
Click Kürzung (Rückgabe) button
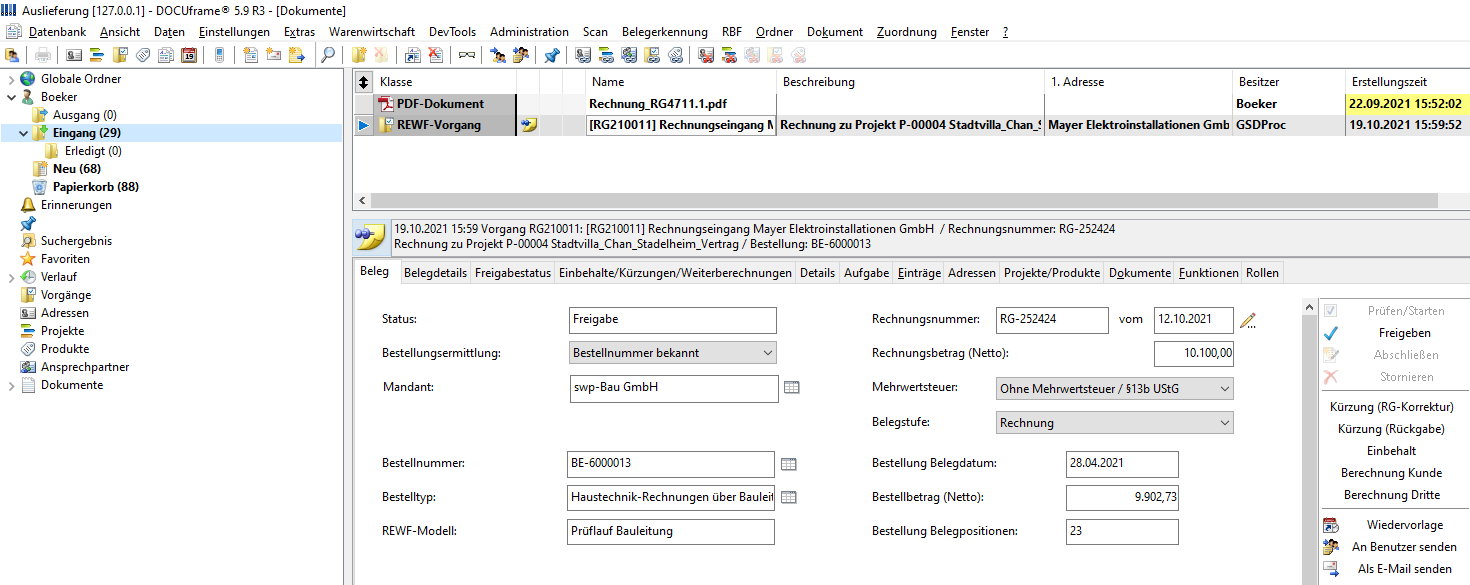[x=1391, y=429]
